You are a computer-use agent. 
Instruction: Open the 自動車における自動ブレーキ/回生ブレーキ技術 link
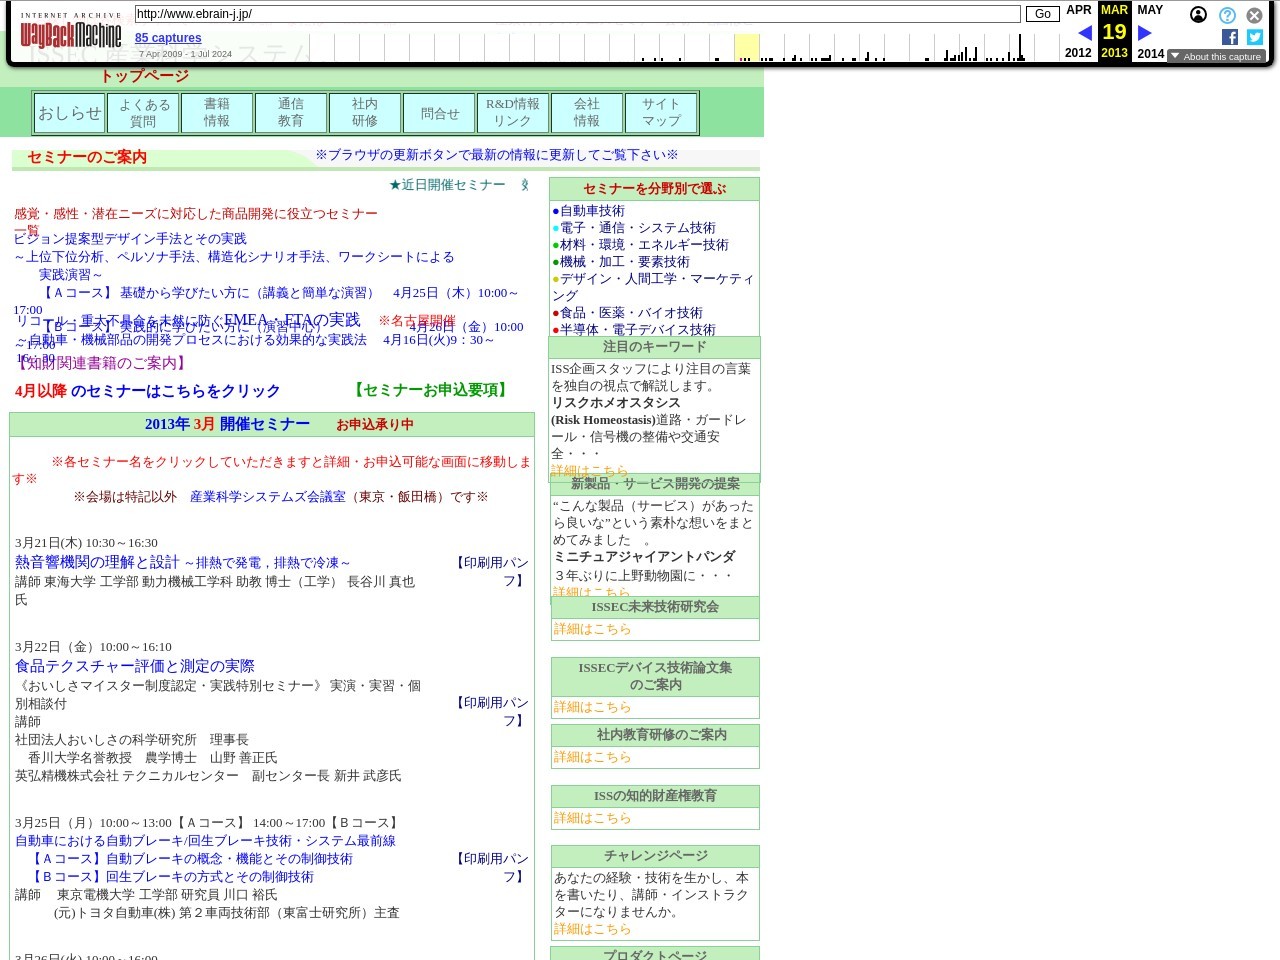(x=205, y=841)
